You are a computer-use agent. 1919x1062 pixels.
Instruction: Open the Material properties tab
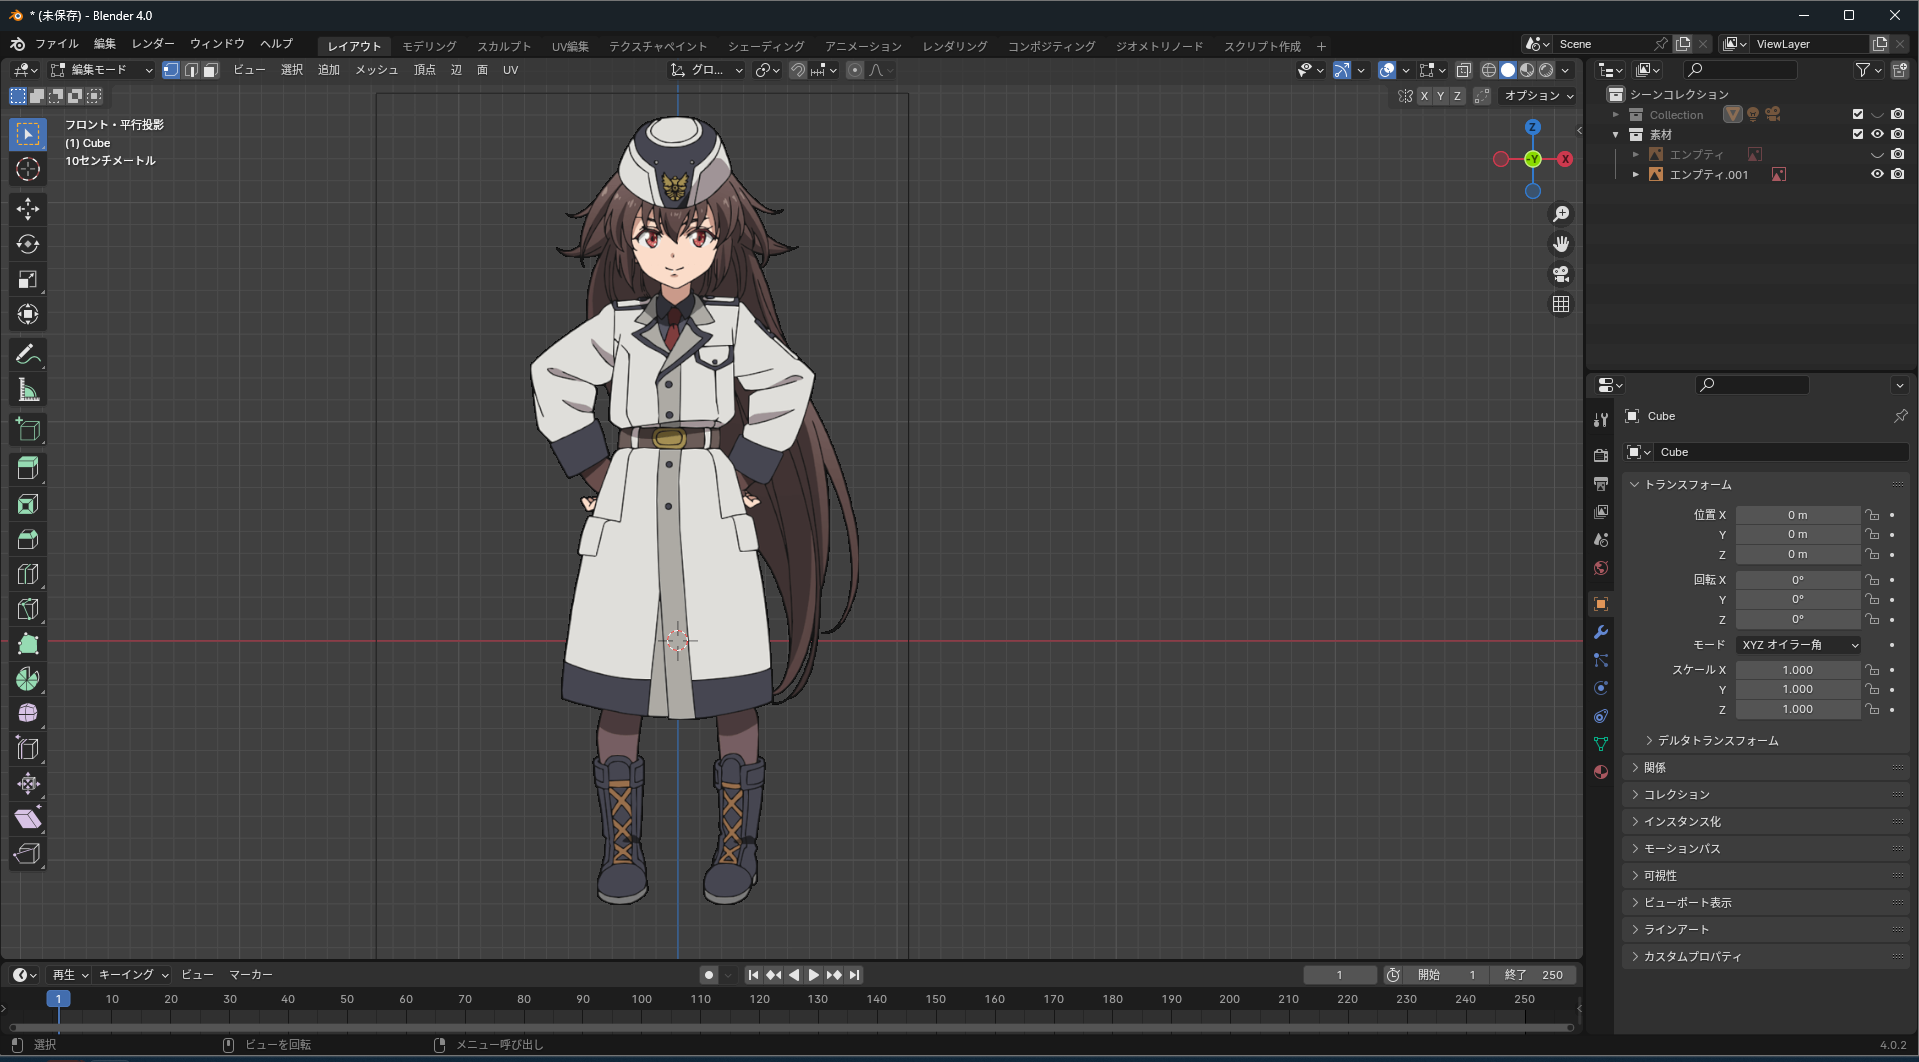(x=1601, y=772)
